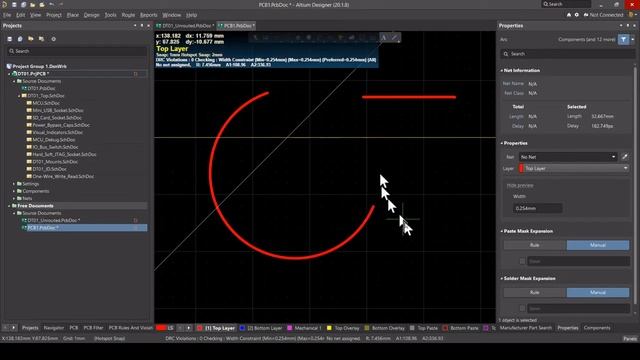Image resolution: width=640 pixels, height=360 pixels.
Task: Click the blue Bottom Layer color swatch
Action: pos(242,328)
